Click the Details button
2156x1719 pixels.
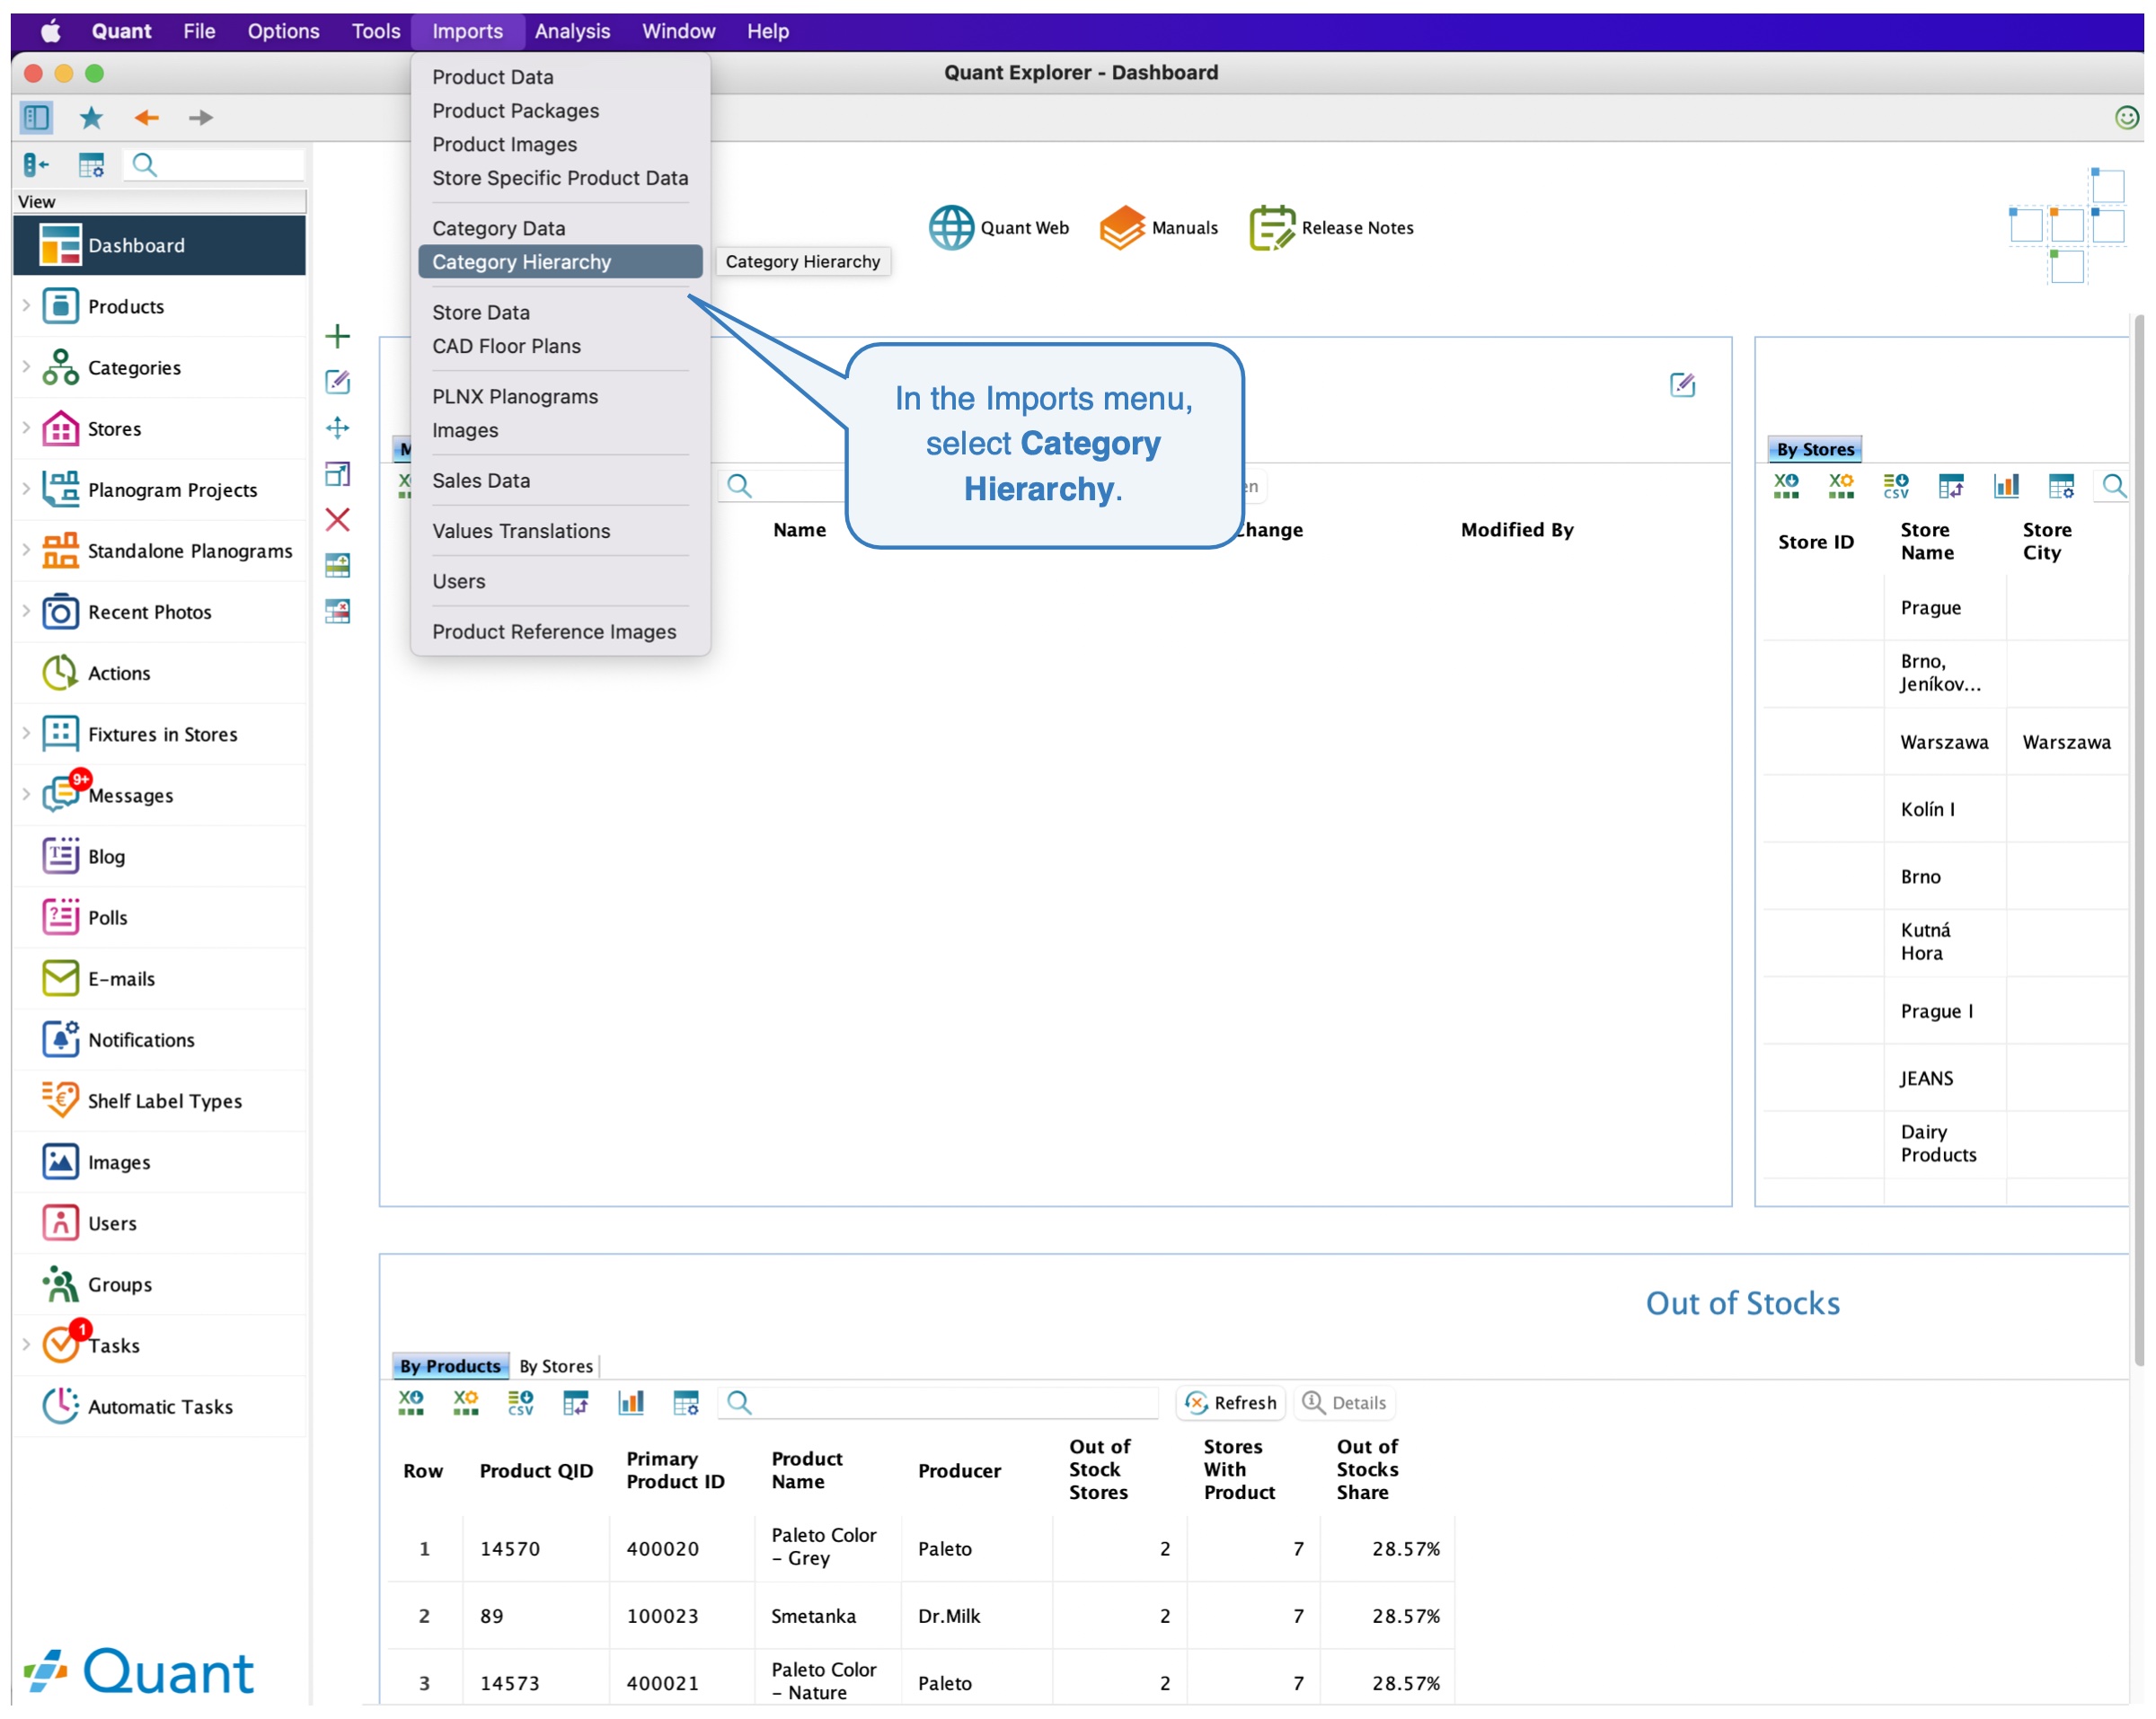click(x=1345, y=1403)
